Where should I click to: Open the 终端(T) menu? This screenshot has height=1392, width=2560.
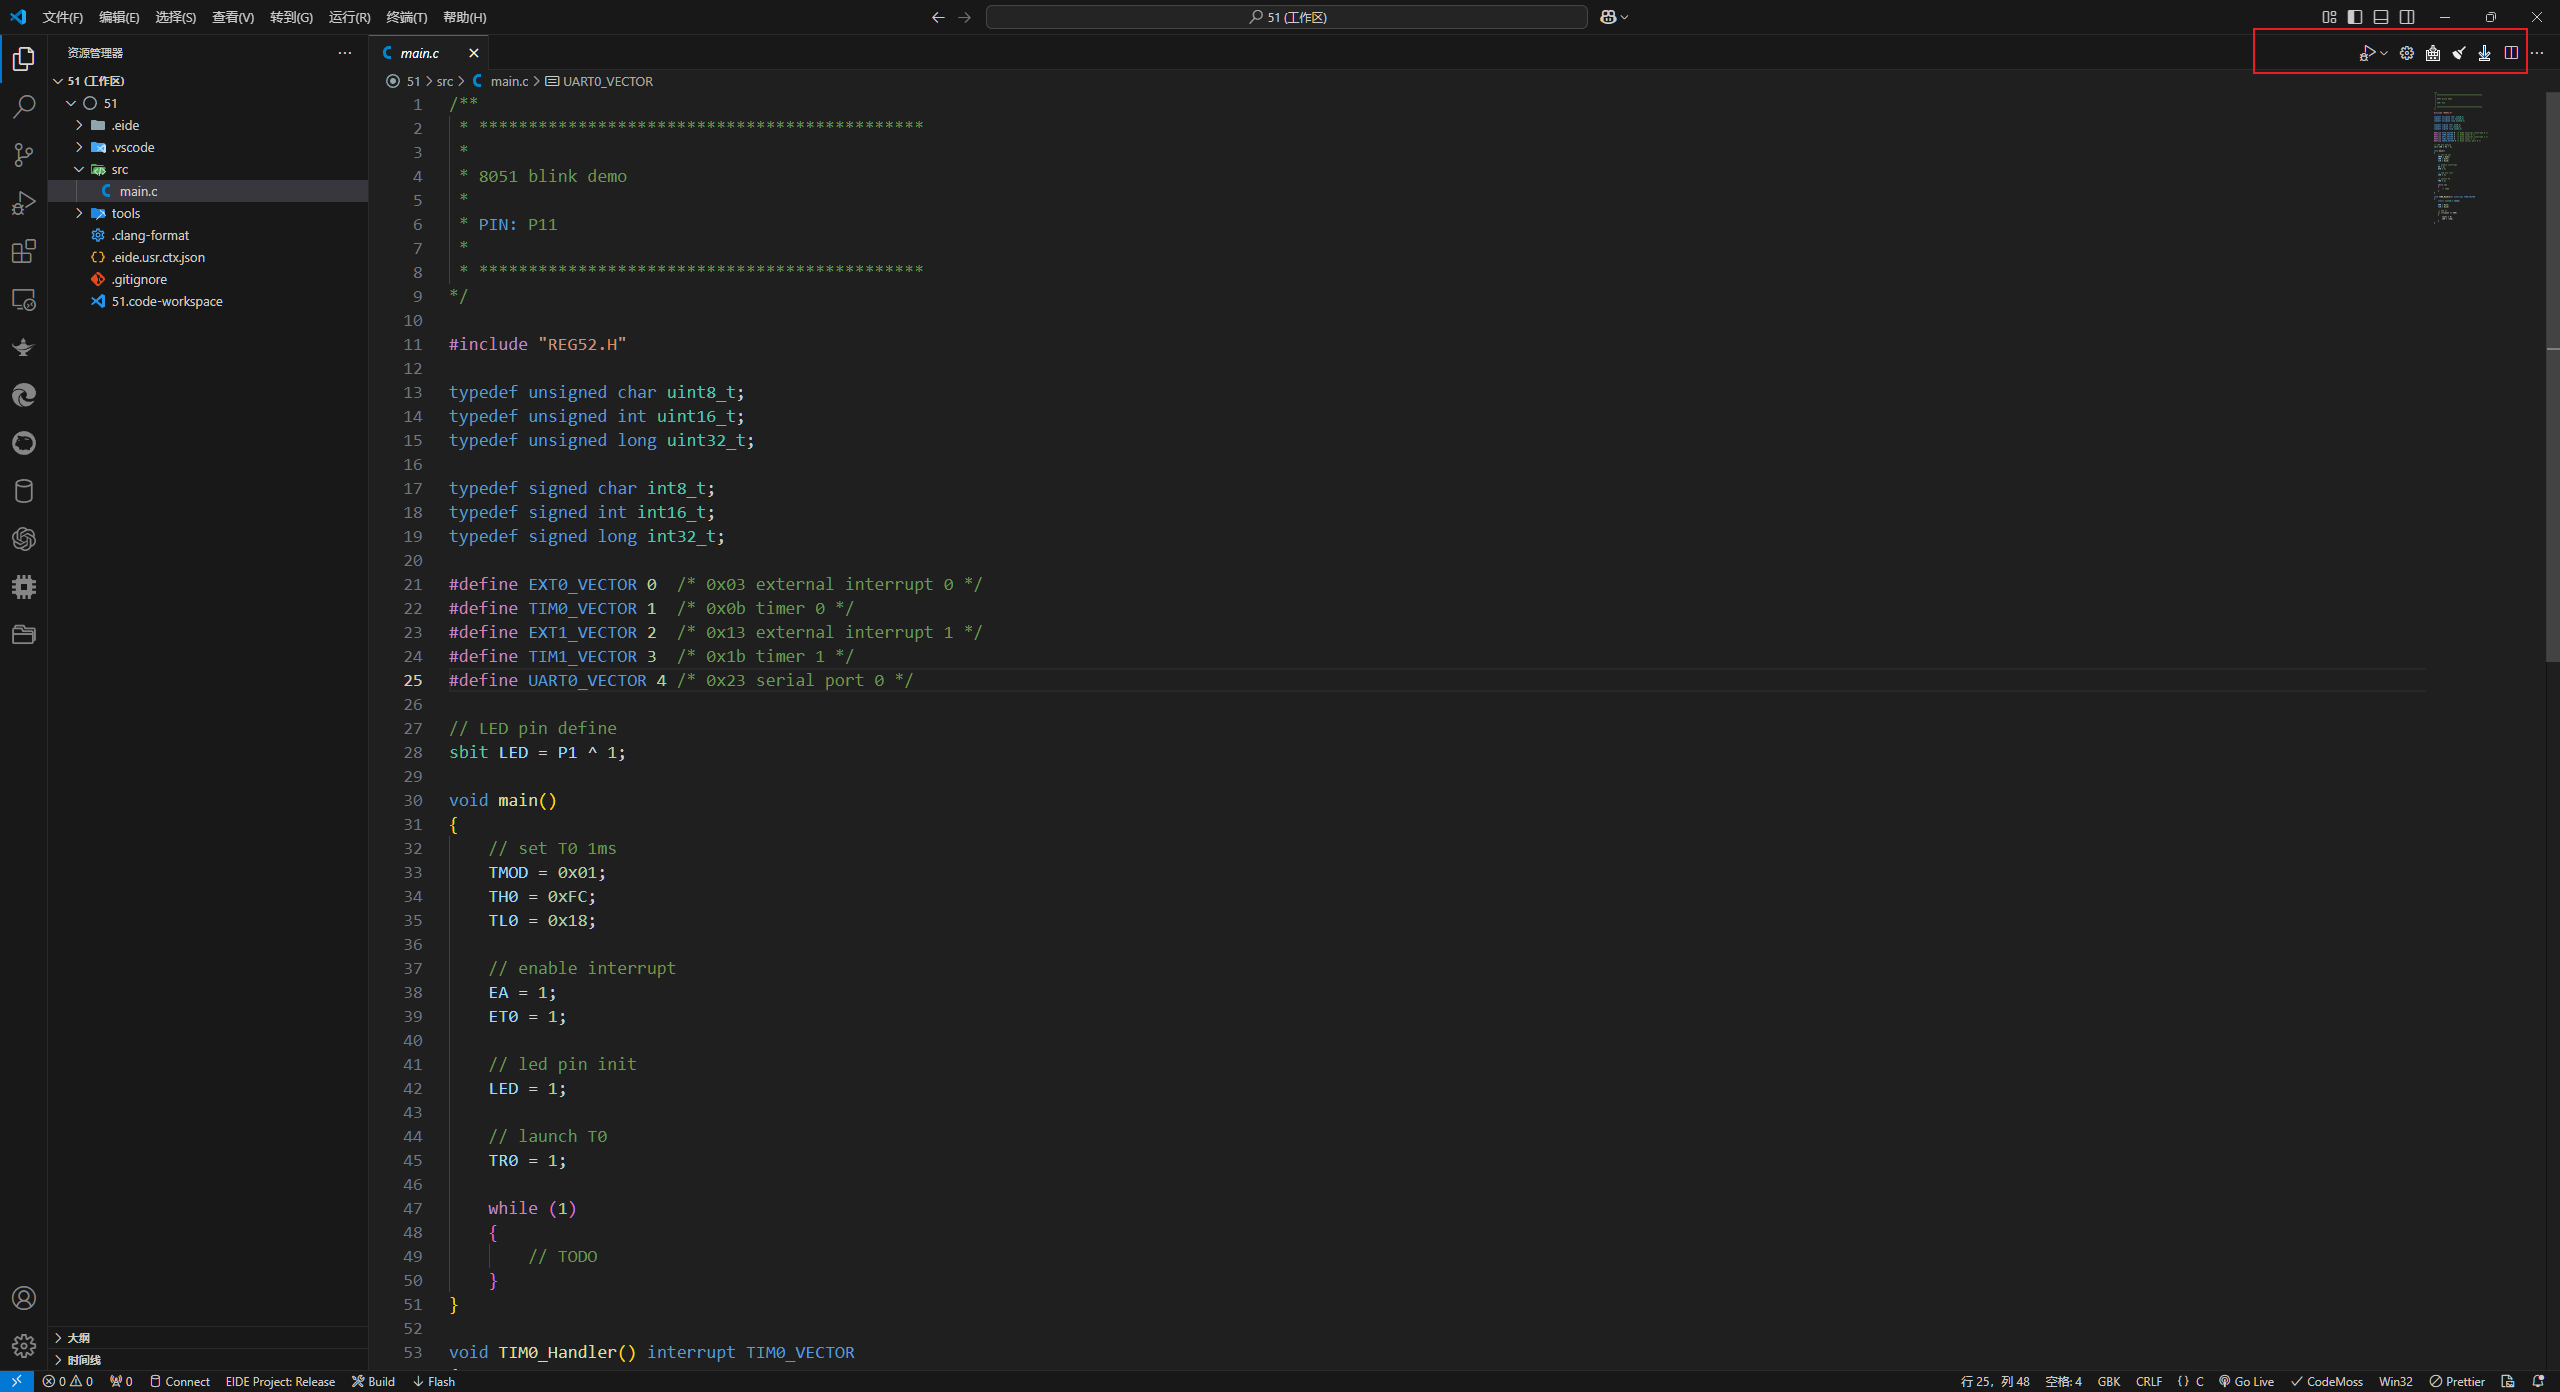tap(406, 17)
